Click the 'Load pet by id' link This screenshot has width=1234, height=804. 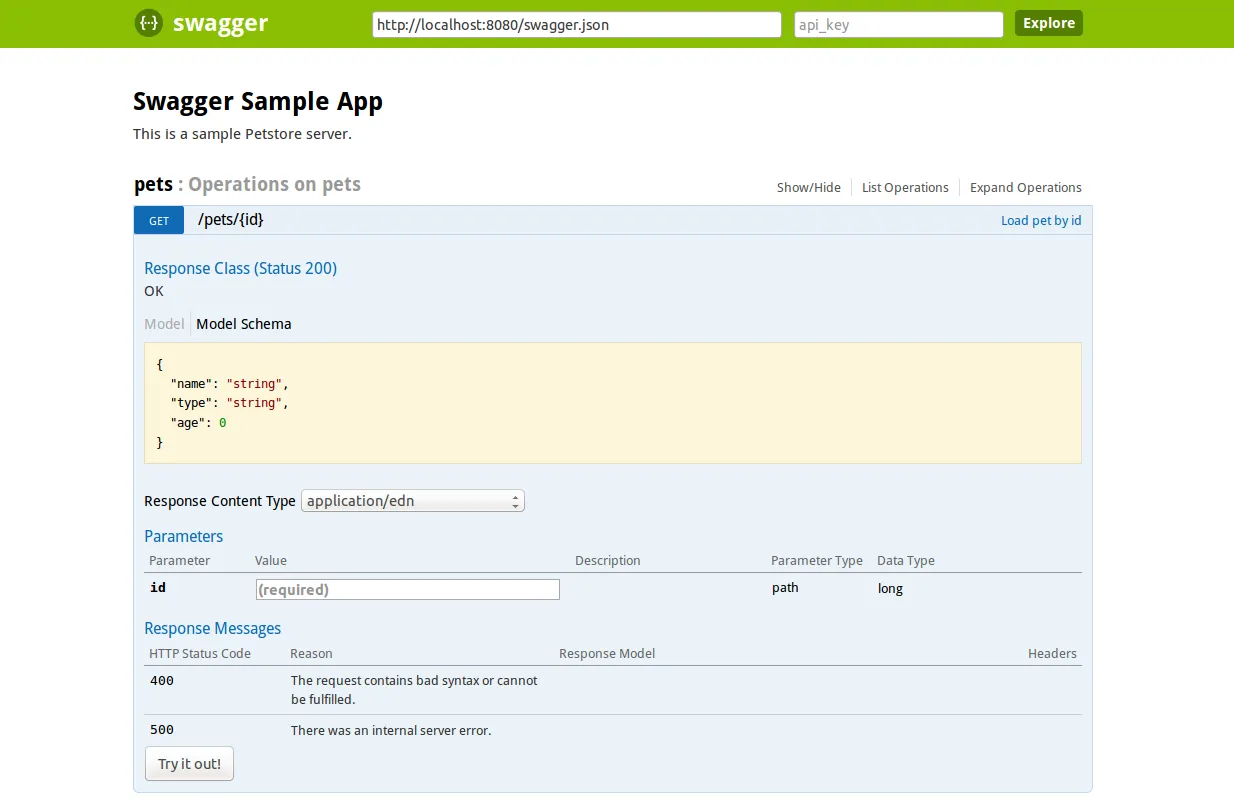pos(1040,221)
